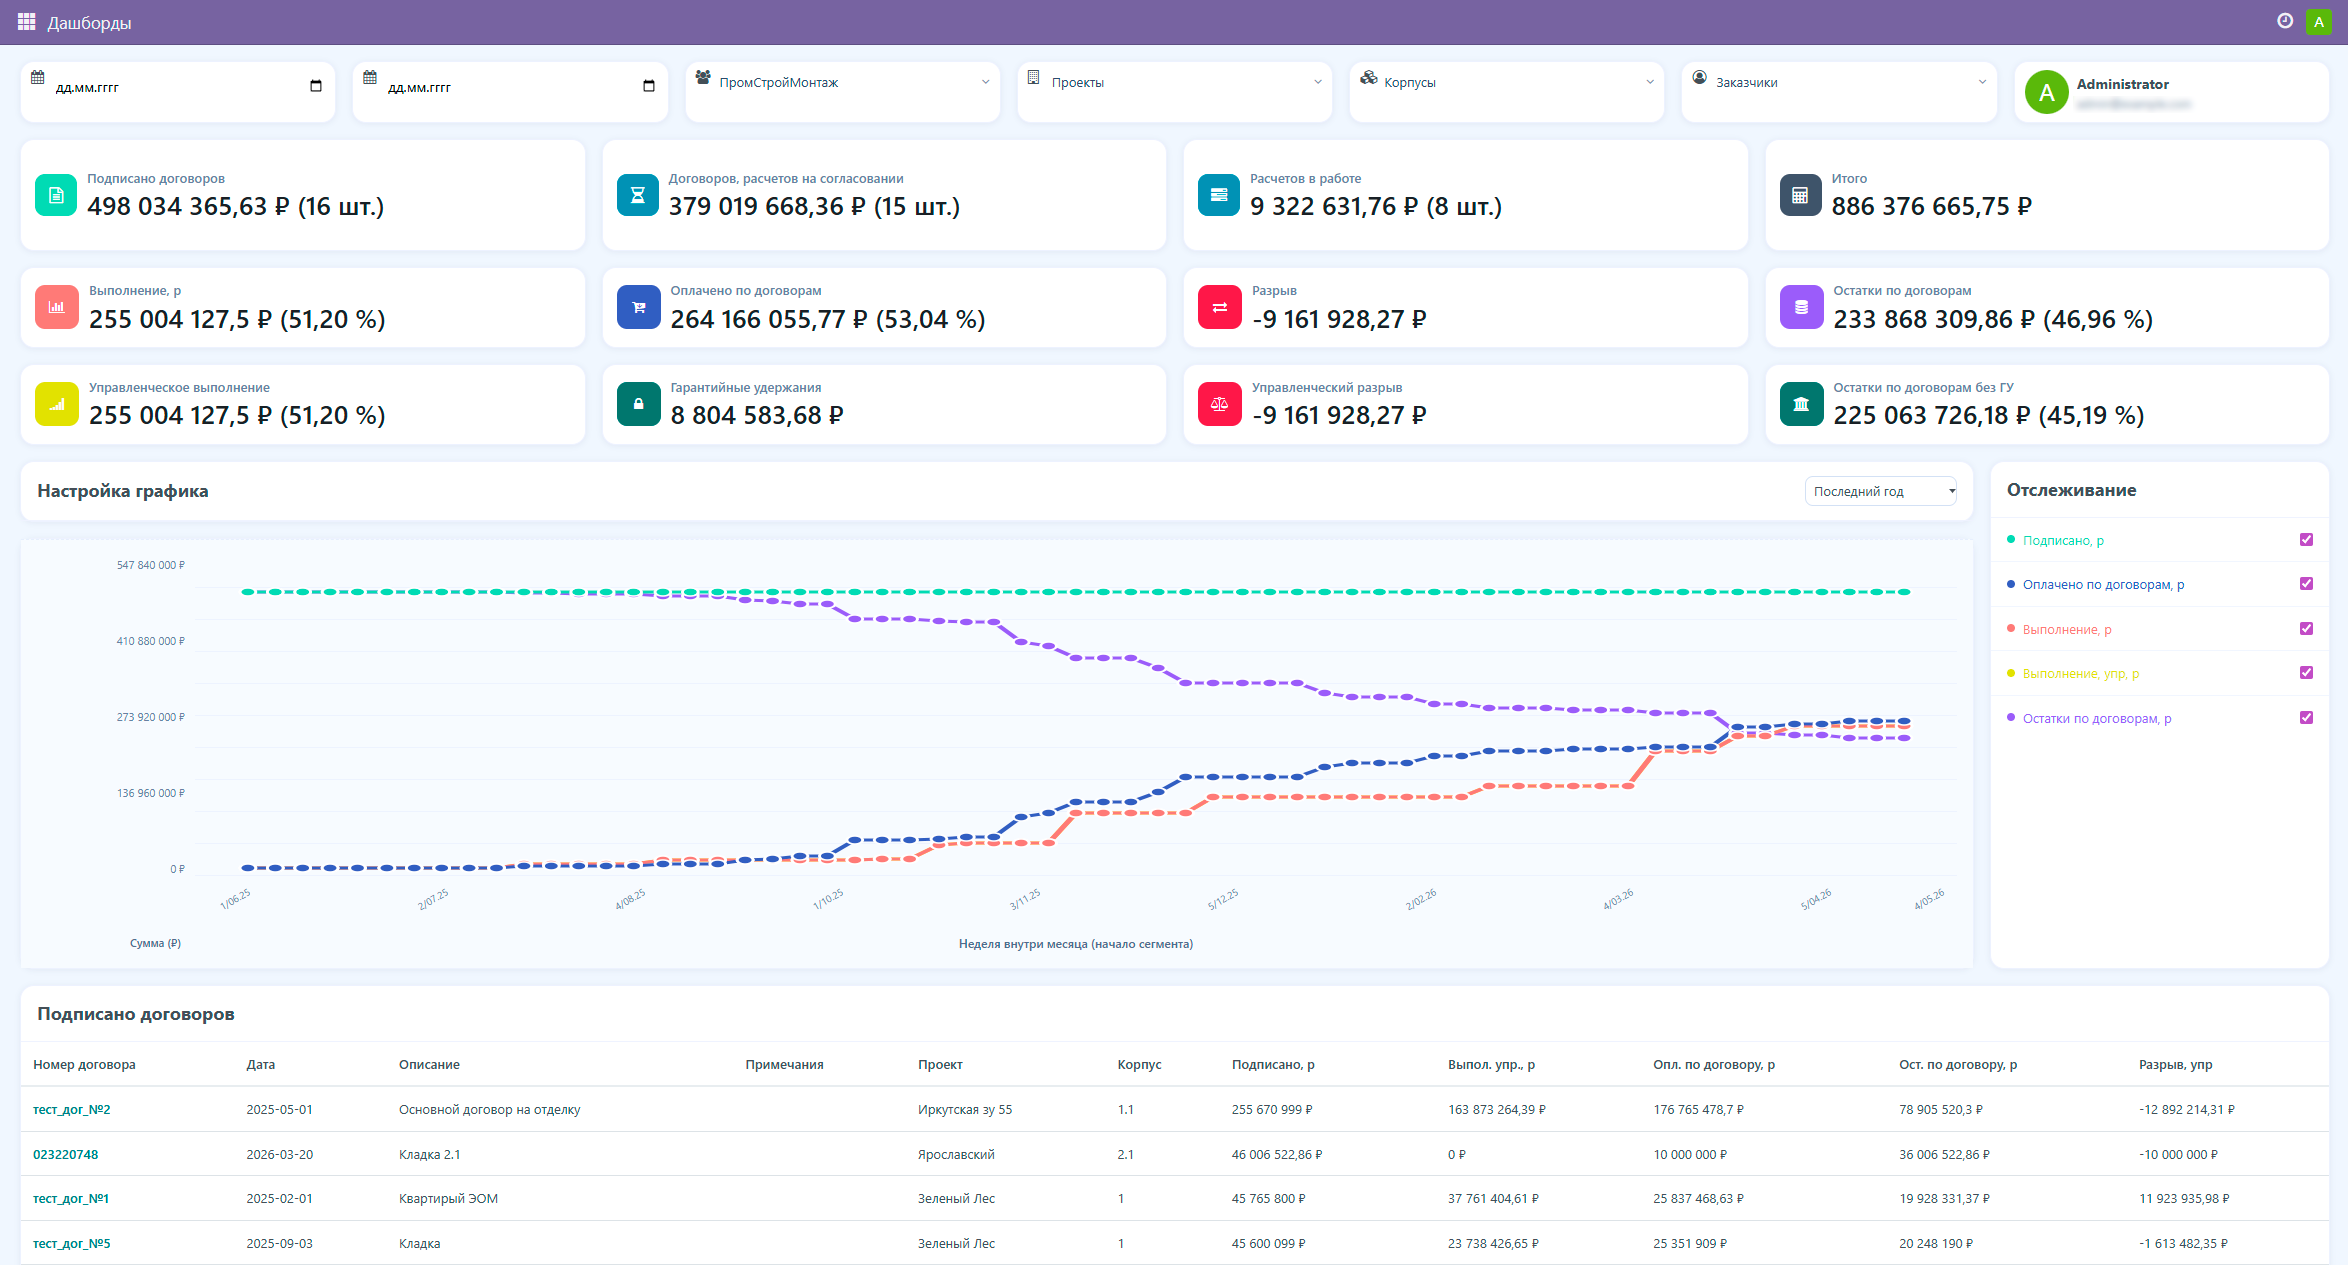Click the person icon beside Заказчики

tap(1699, 77)
